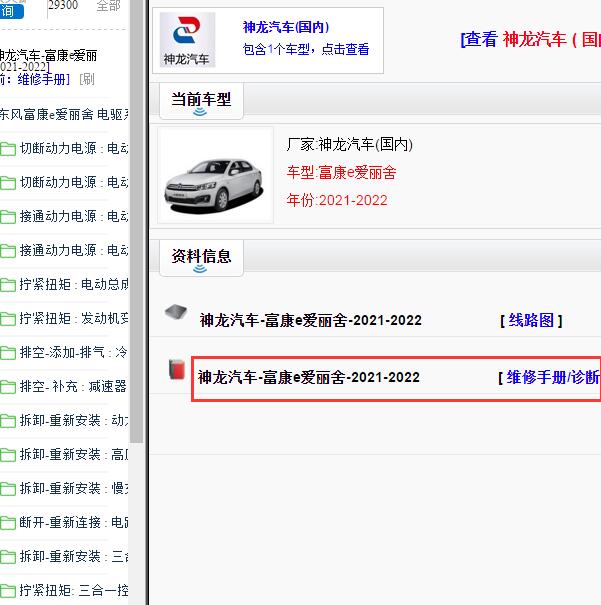Click the 神龙汽车-富康e爱丽舍-2021-2022 title in 线路图 row
The height and width of the screenshot is (605, 601).
click(311, 320)
